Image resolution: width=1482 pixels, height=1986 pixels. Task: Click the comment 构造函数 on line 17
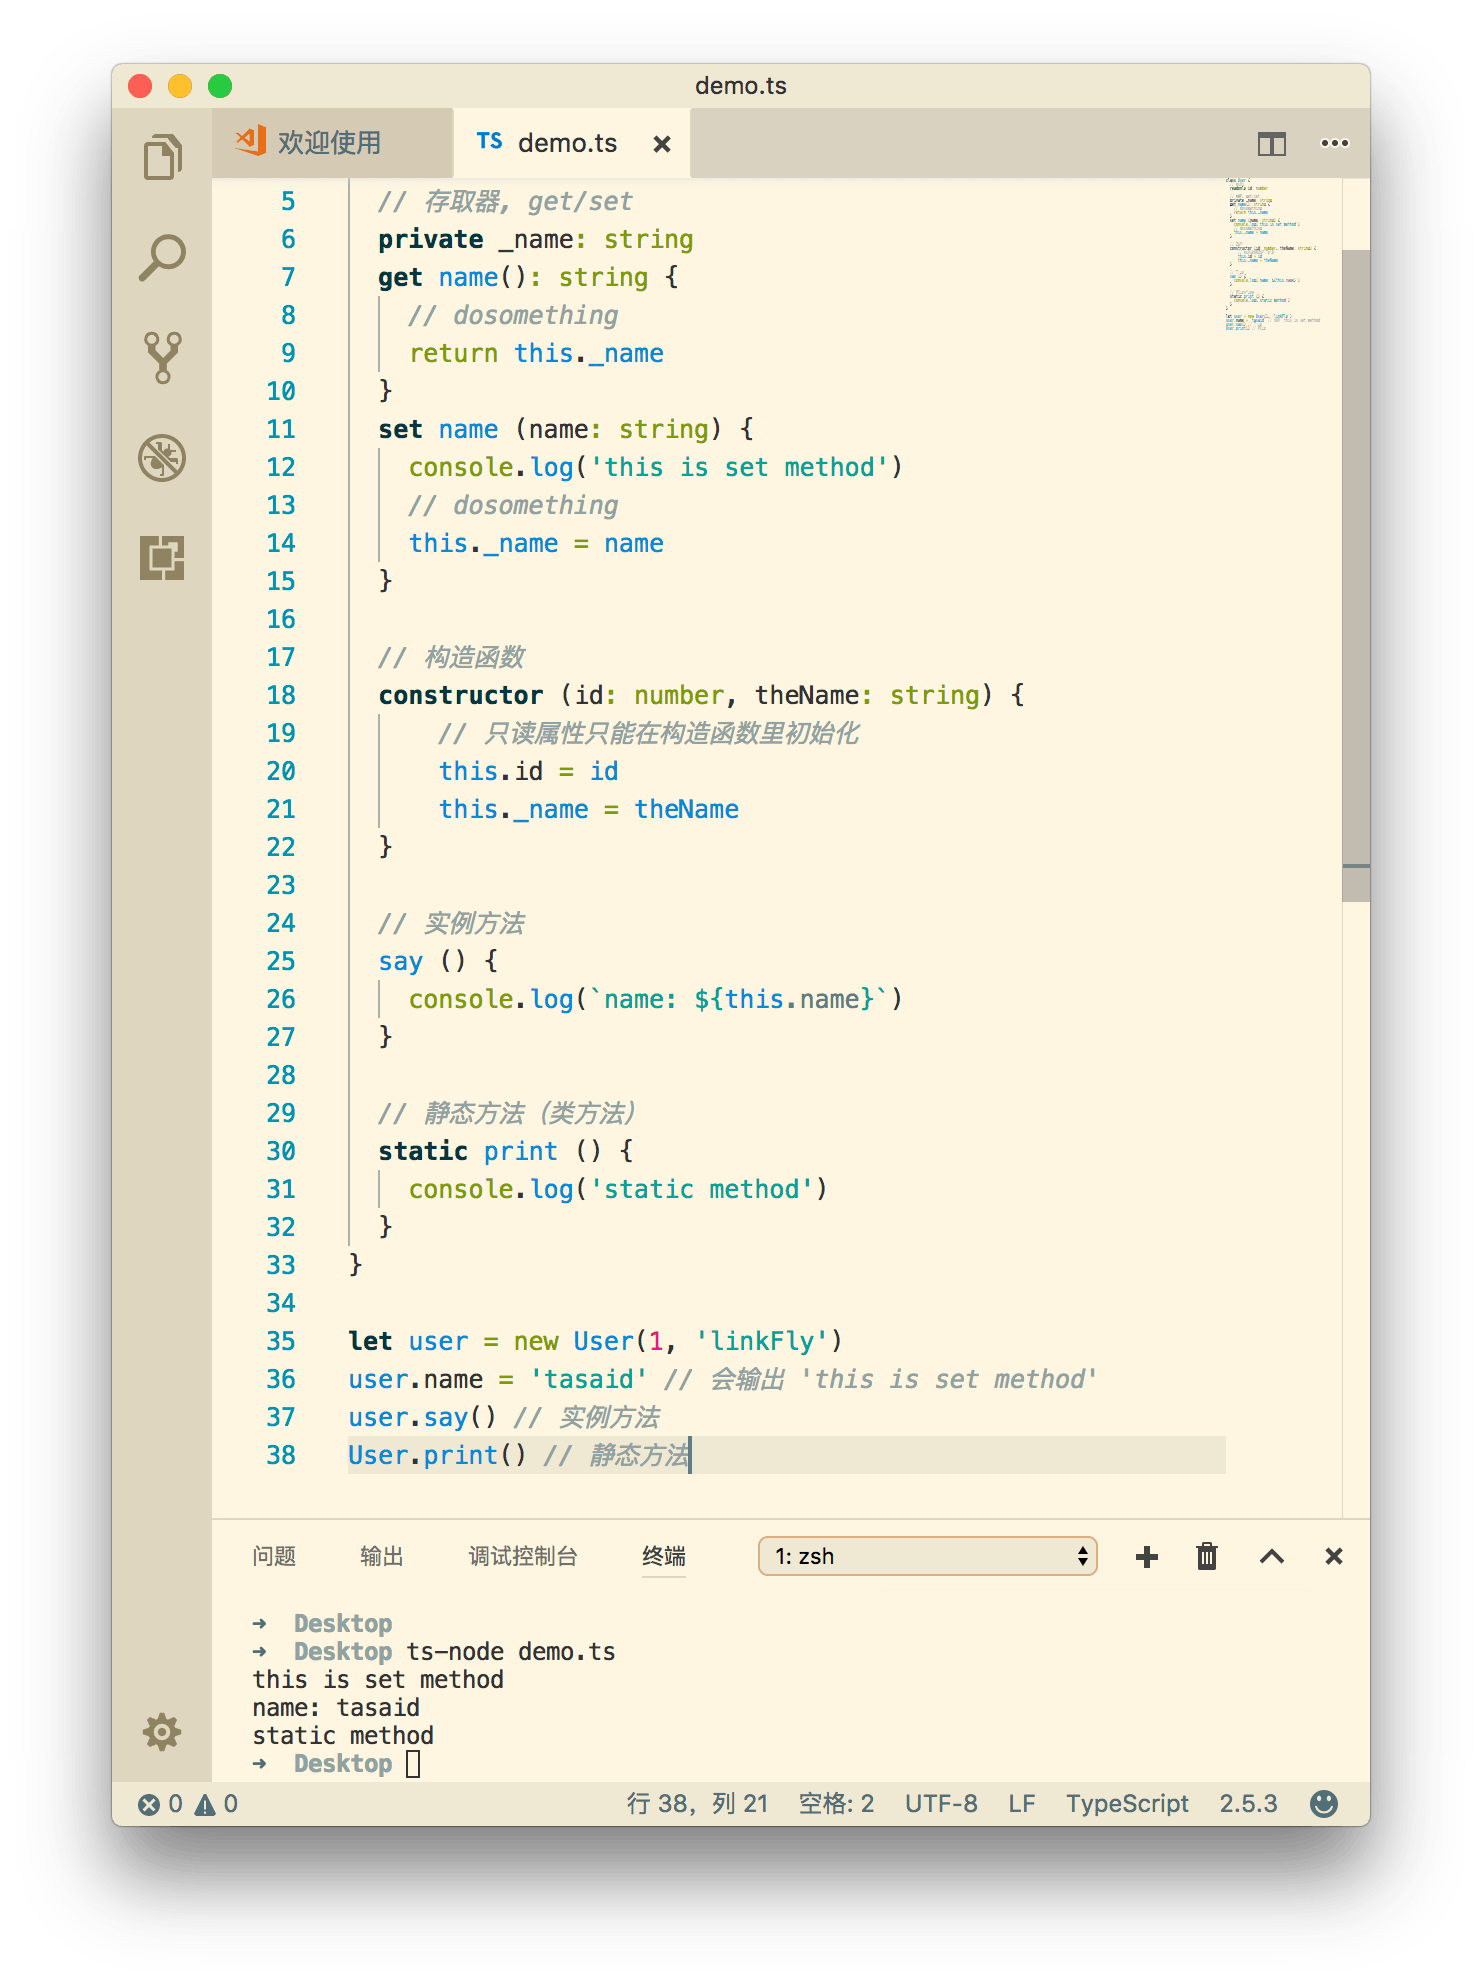pyautogui.click(x=452, y=657)
